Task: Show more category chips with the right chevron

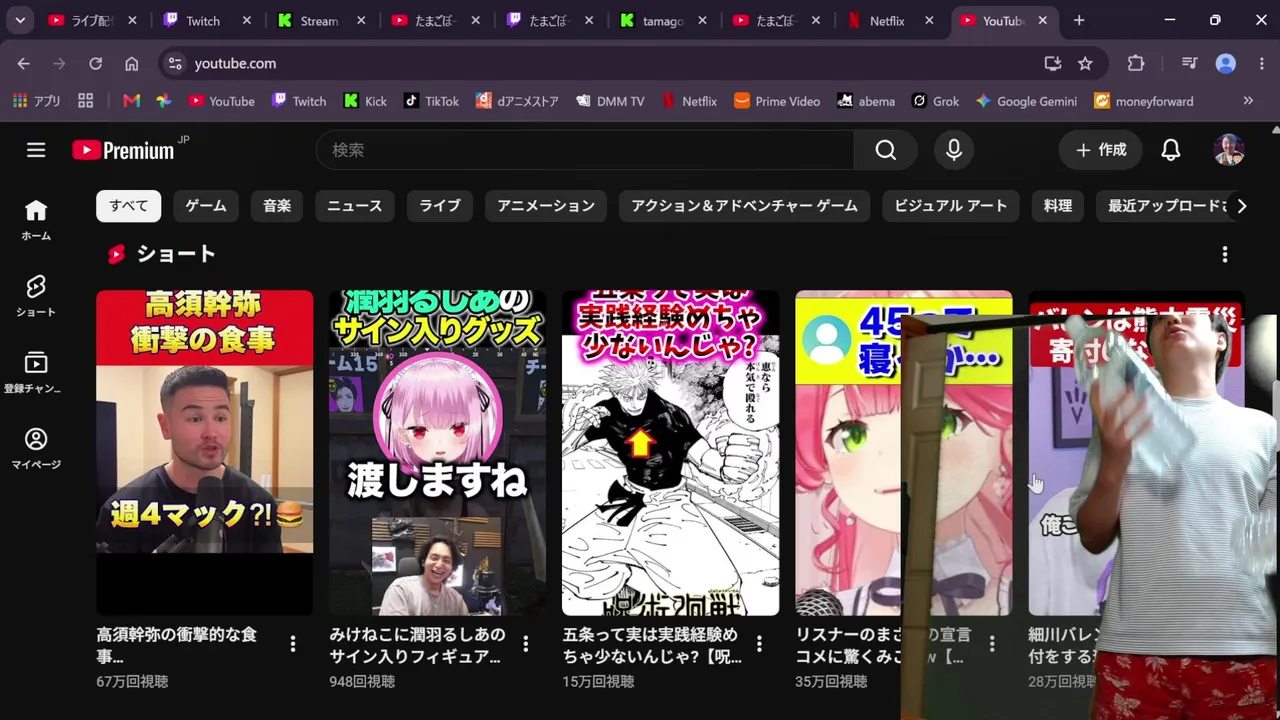Action: coord(1241,206)
